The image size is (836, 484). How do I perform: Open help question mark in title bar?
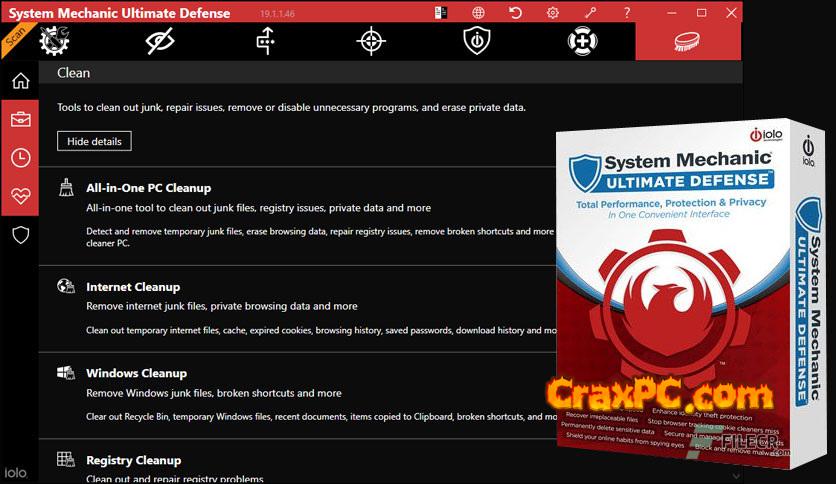627,13
